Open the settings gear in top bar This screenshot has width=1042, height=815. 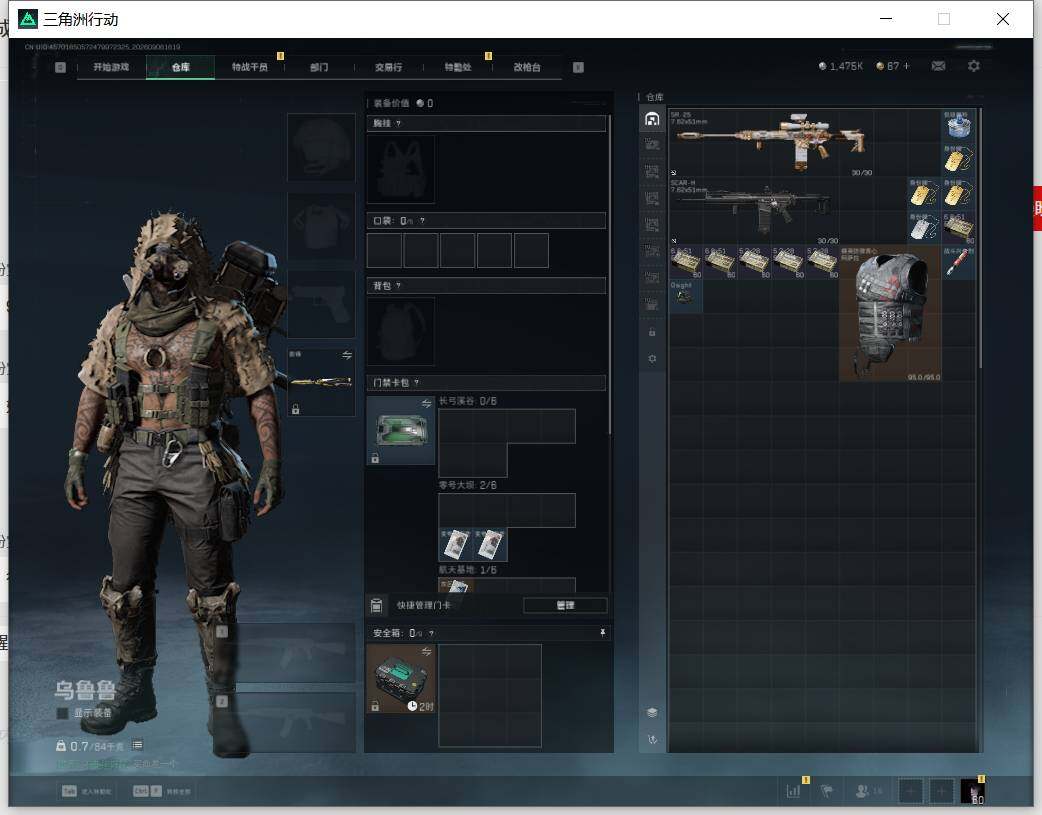click(974, 66)
